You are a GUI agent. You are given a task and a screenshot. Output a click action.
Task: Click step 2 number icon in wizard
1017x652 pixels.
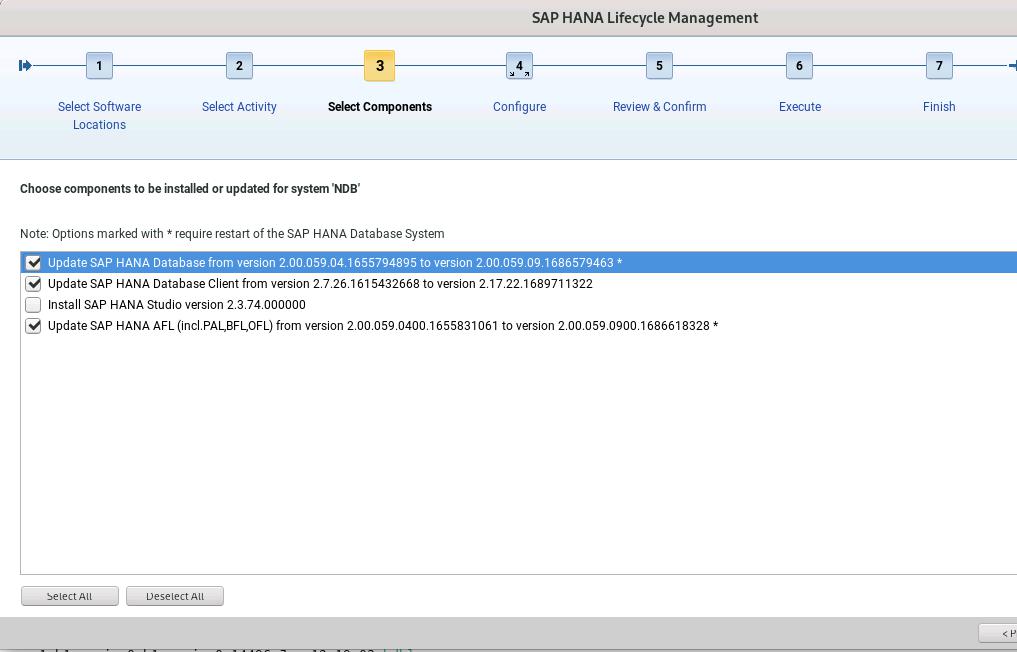(239, 66)
